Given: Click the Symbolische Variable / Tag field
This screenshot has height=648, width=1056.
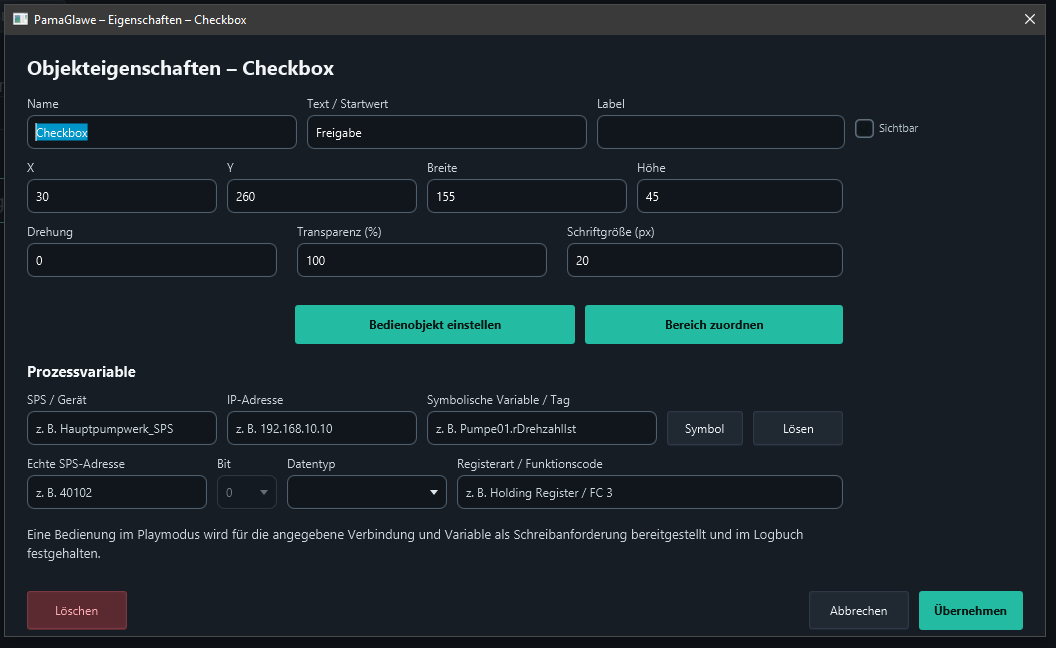Looking at the screenshot, I should point(541,428).
